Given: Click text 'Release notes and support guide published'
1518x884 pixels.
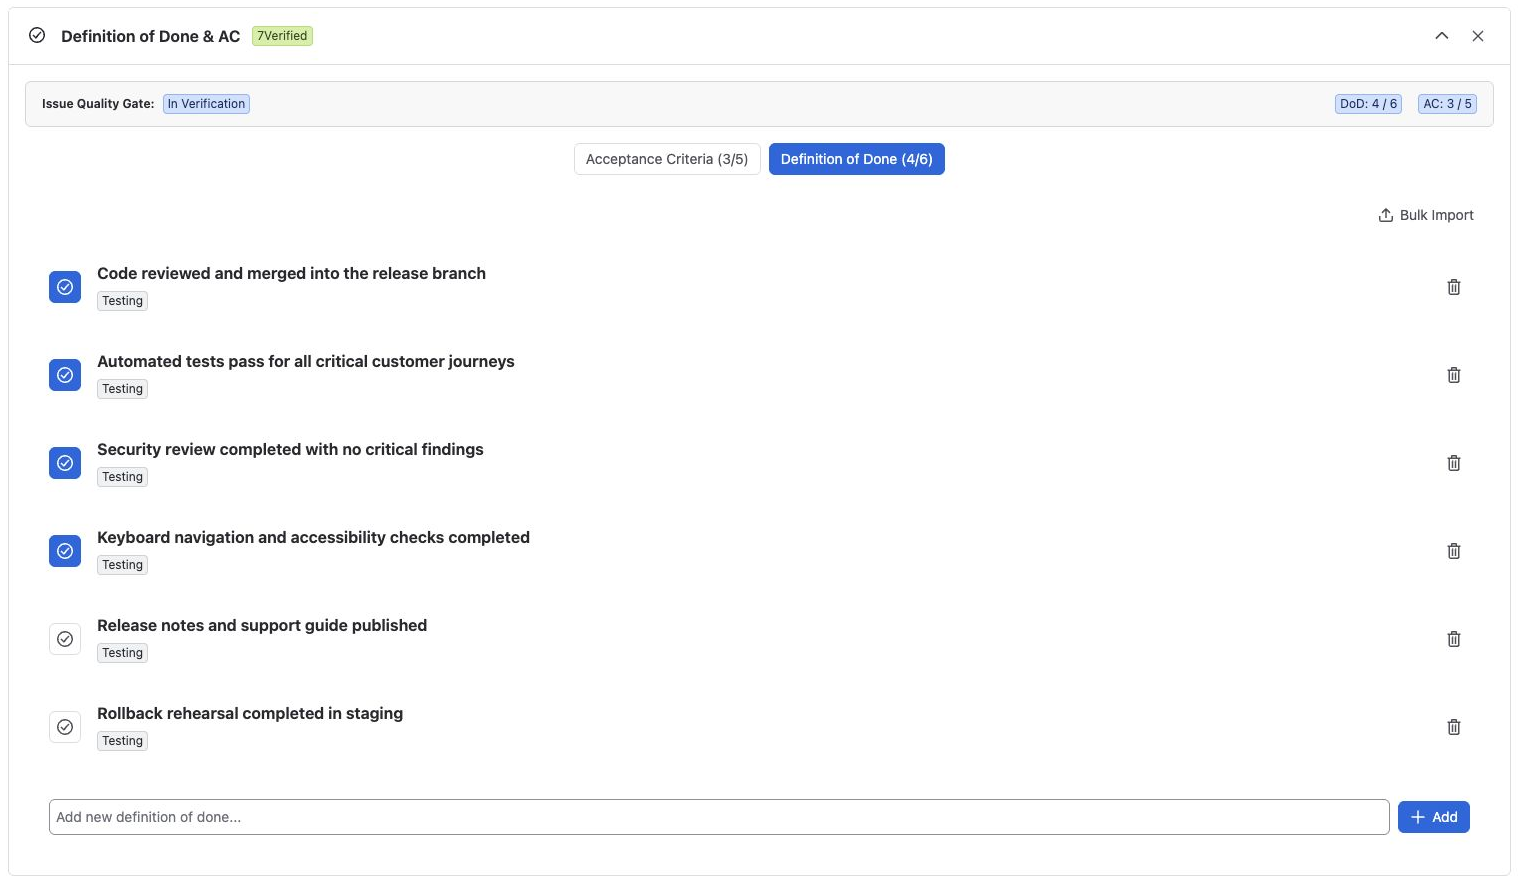Looking at the screenshot, I should point(262,626).
